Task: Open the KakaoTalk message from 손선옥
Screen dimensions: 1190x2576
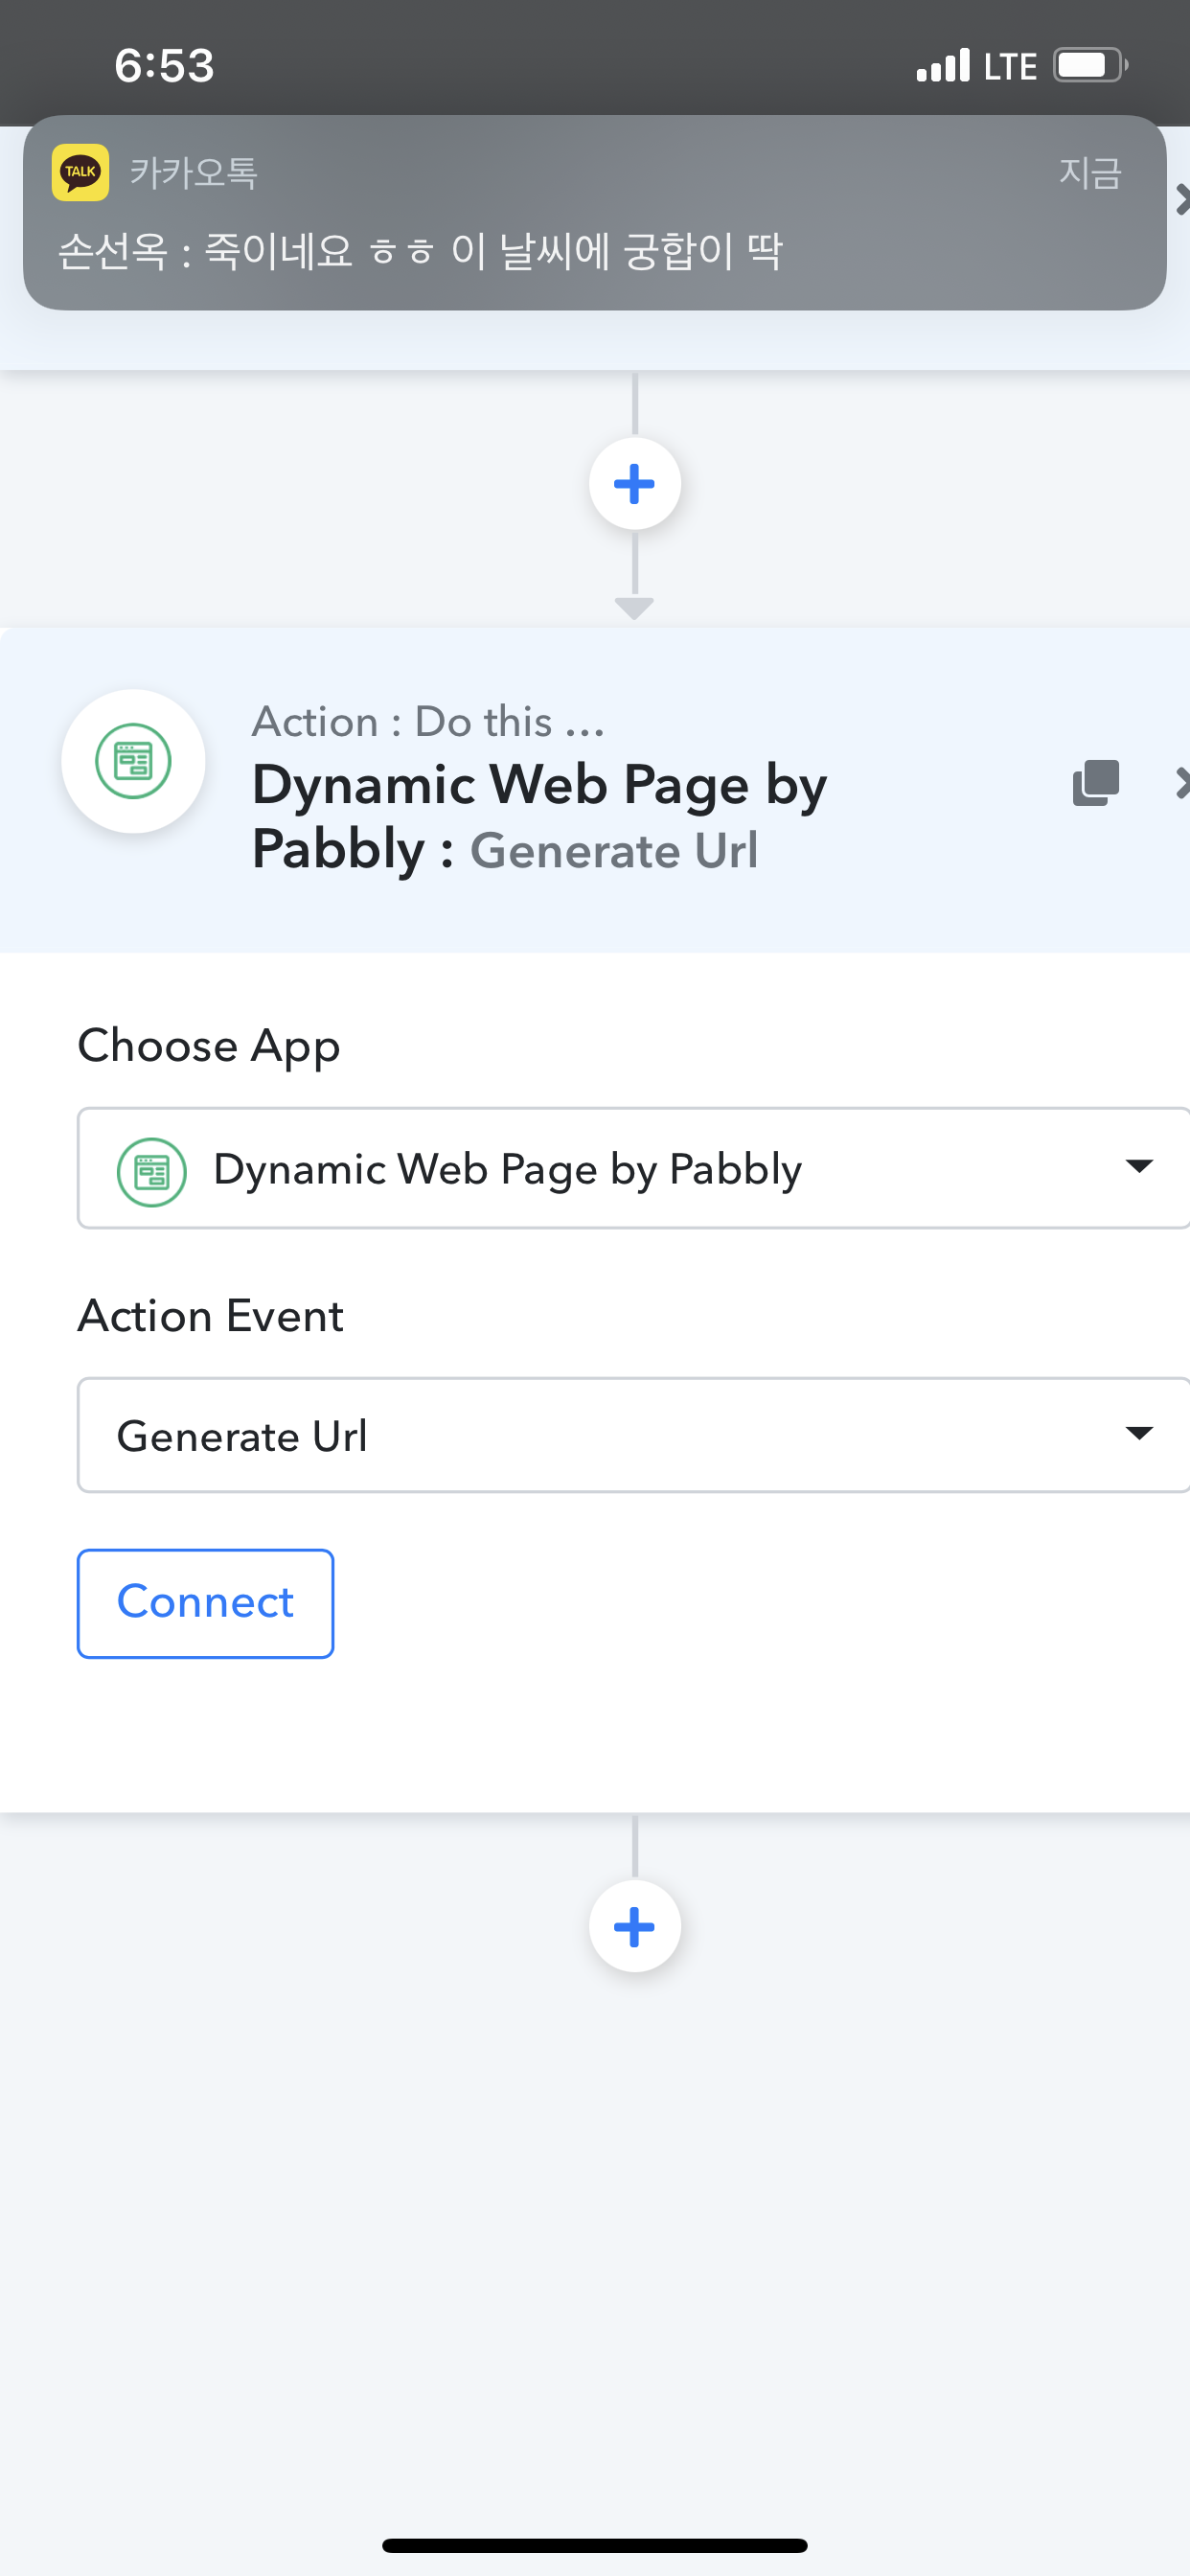Action: pos(420,250)
